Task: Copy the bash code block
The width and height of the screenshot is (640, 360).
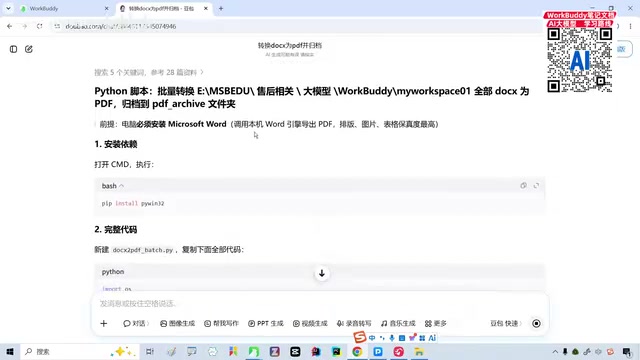Action: 523,186
